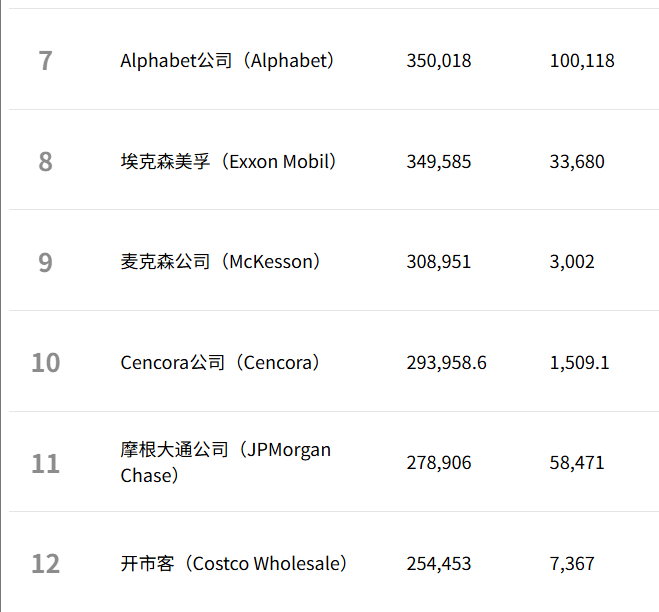
Task: Click Cencora revenue value 293,958.6
Action: 446,363
